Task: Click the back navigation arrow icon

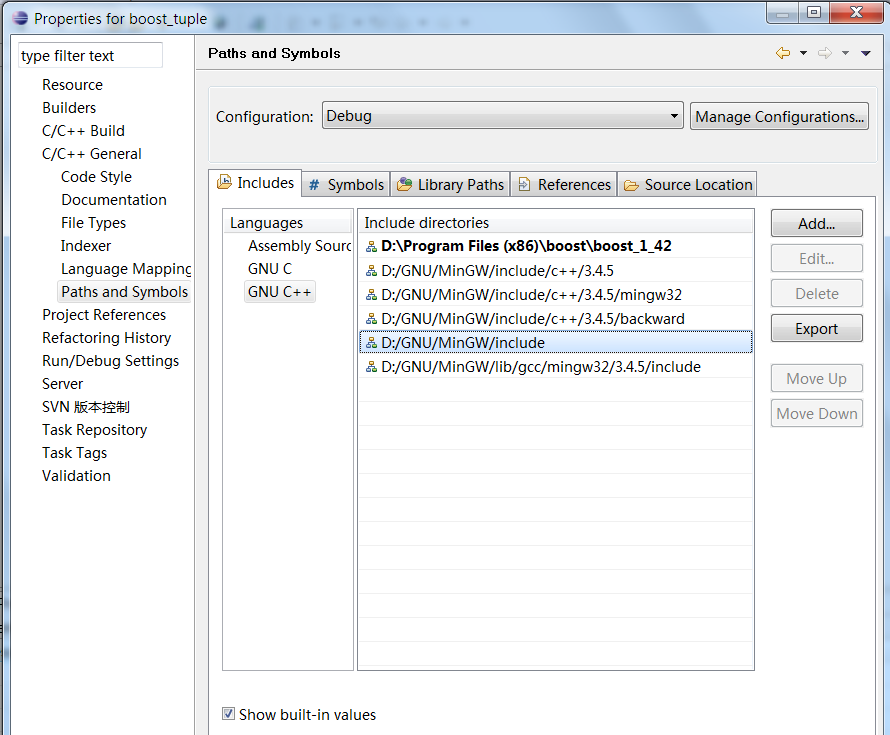Action: (782, 54)
